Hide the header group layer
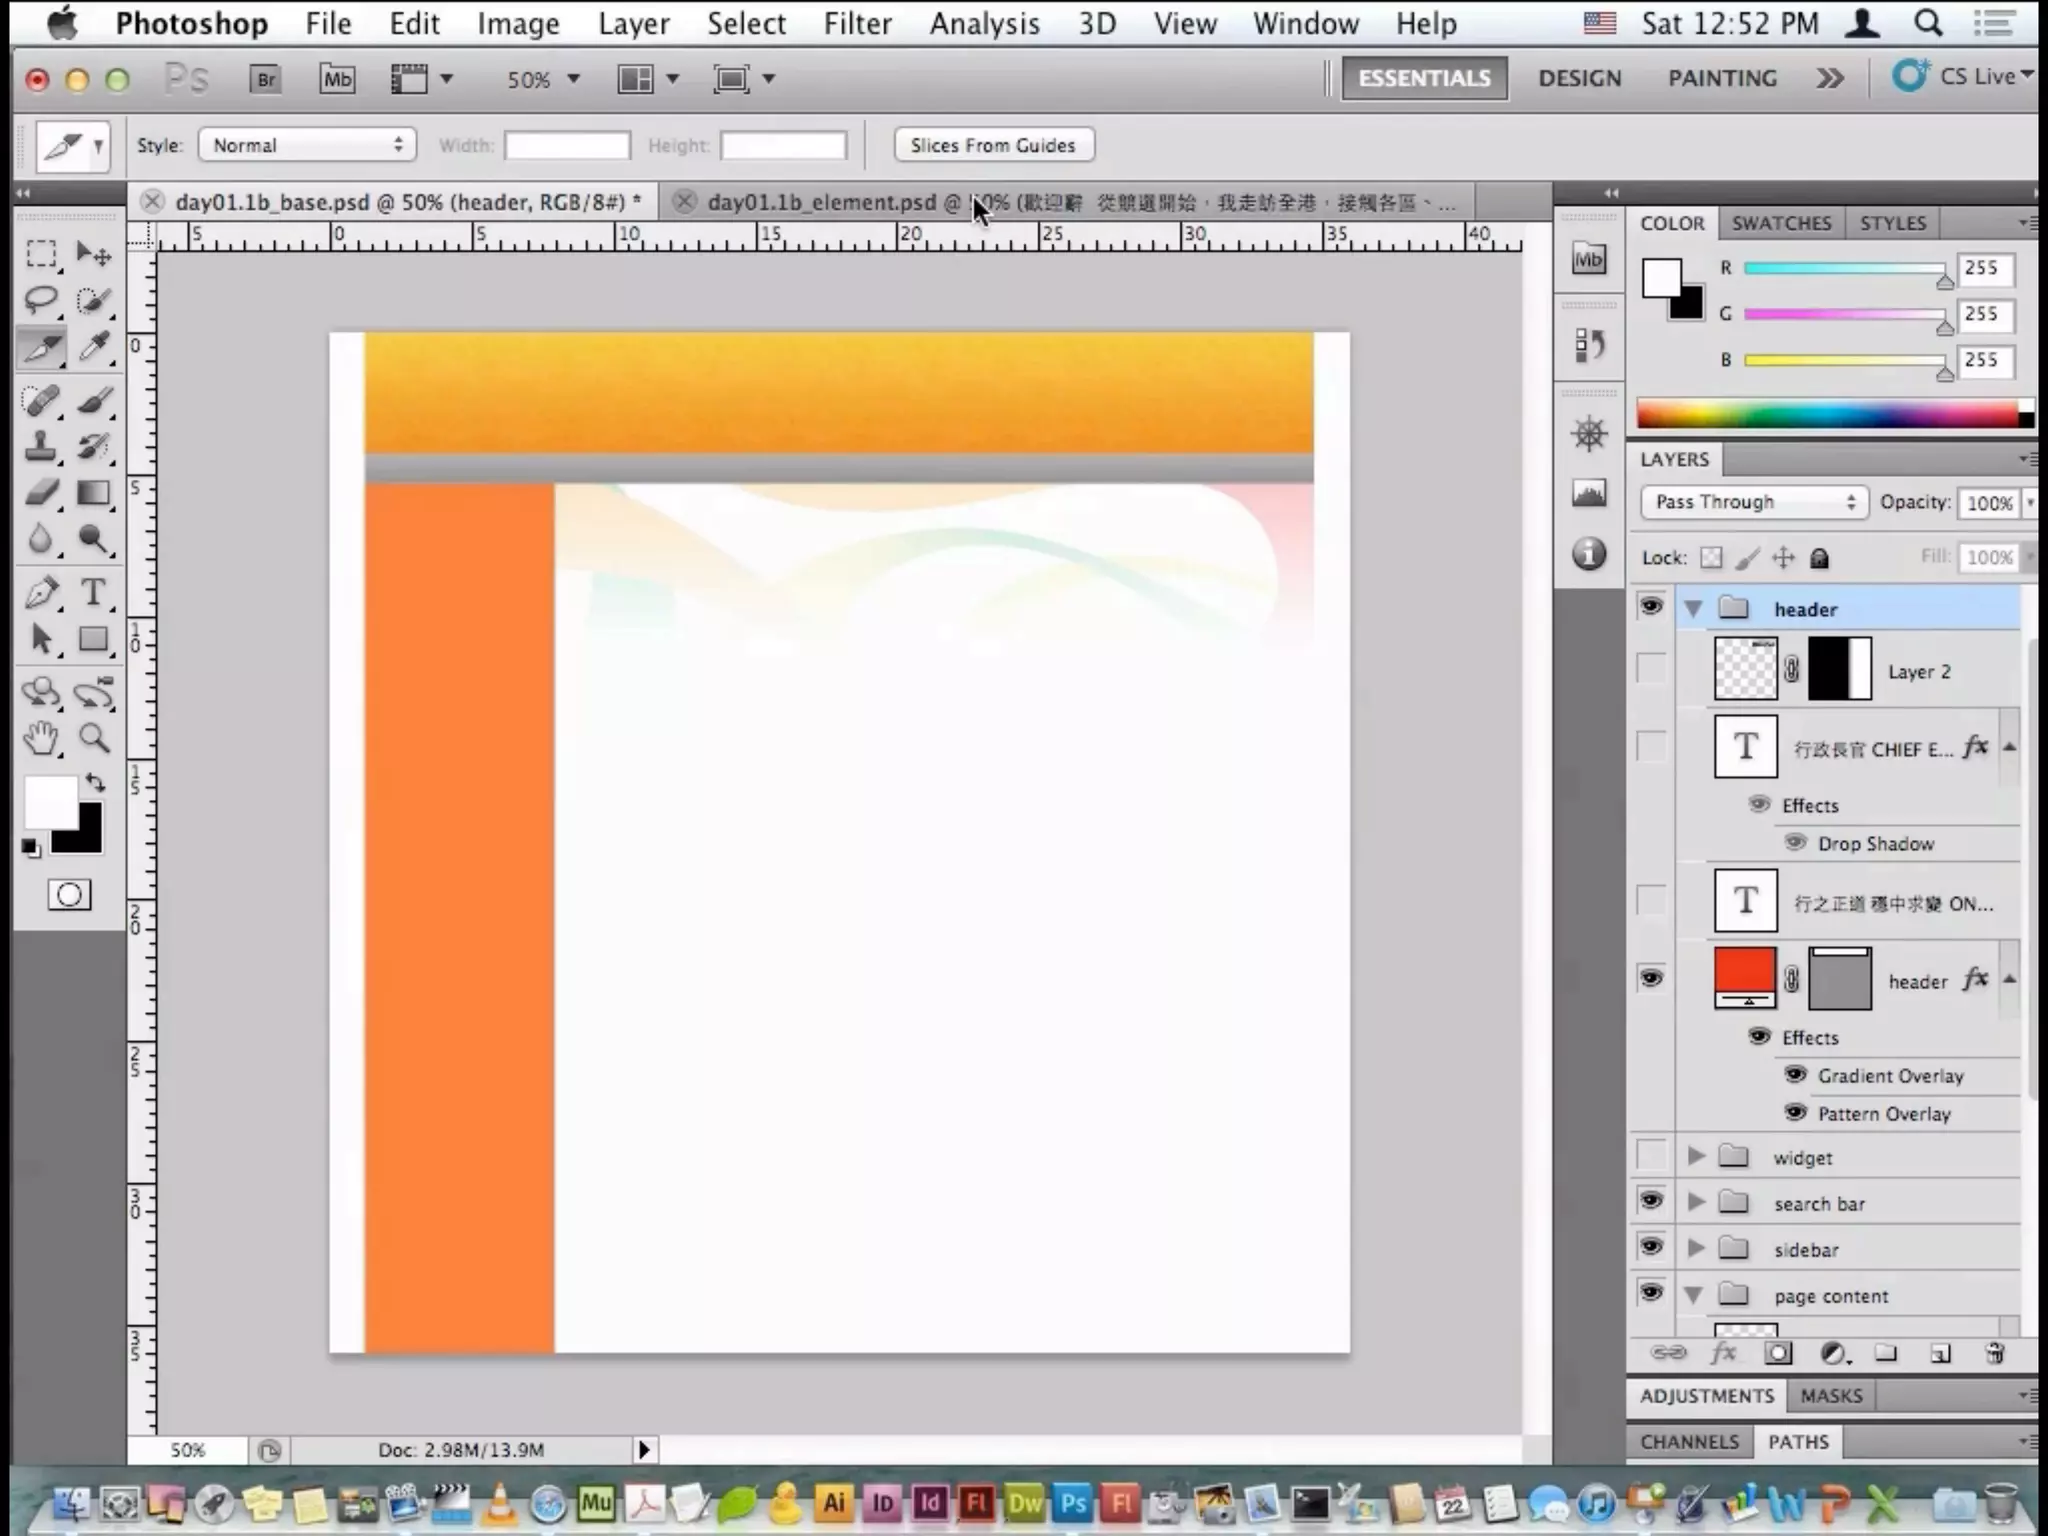The width and height of the screenshot is (2048, 1536). coord(1651,607)
